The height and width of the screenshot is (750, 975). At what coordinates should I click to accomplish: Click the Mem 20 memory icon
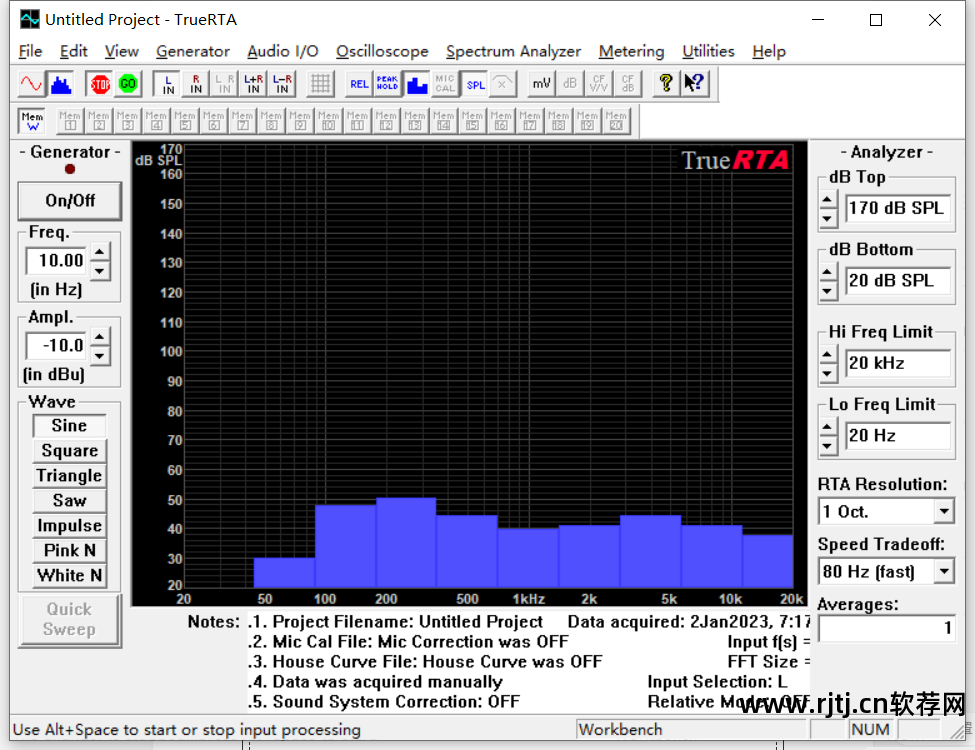616,121
